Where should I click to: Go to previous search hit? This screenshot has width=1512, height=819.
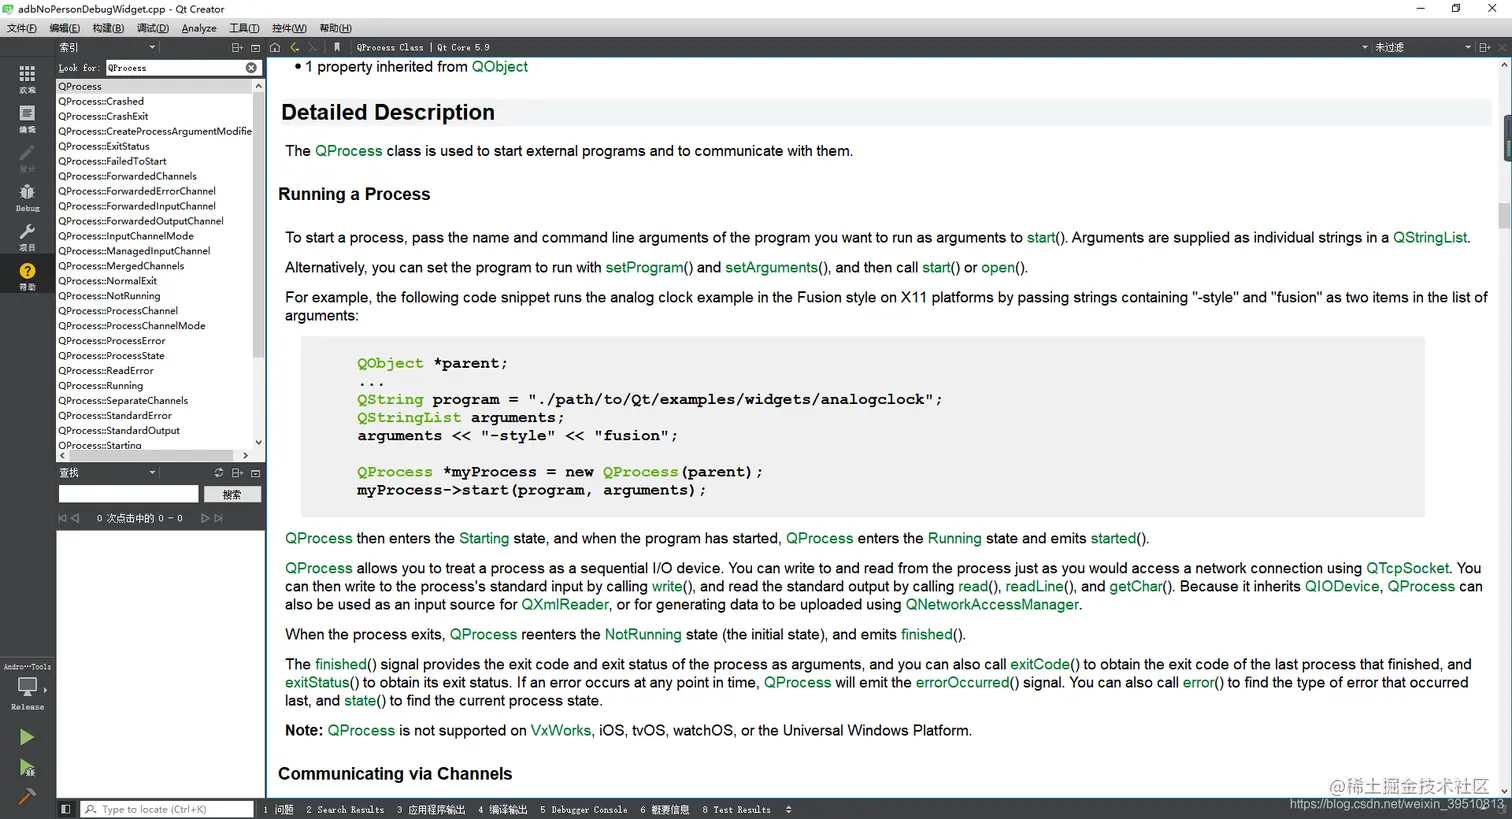tap(75, 518)
